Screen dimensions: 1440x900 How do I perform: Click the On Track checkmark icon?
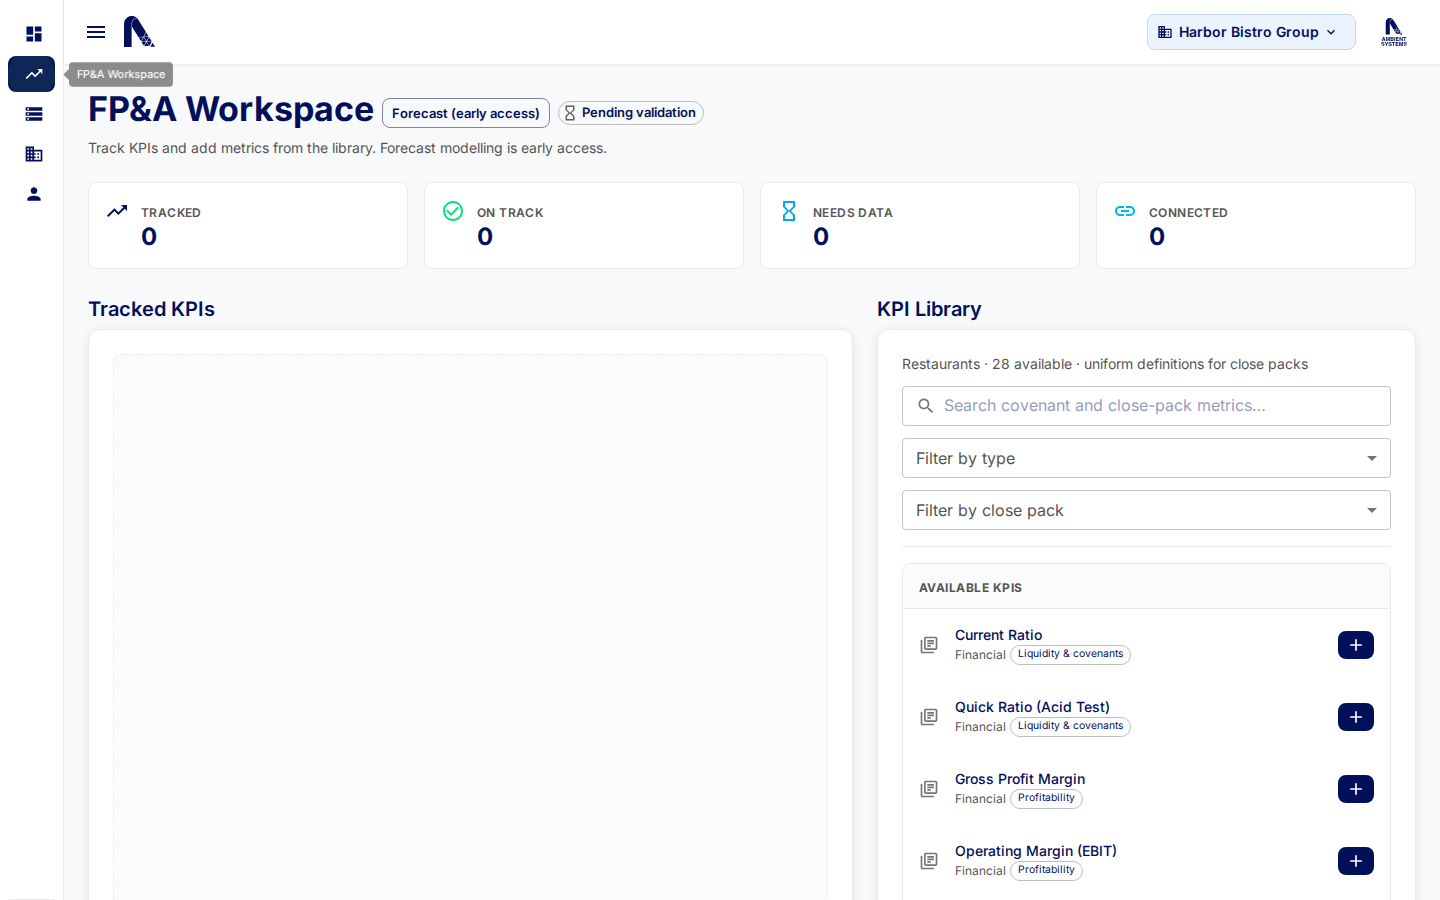[x=453, y=211]
